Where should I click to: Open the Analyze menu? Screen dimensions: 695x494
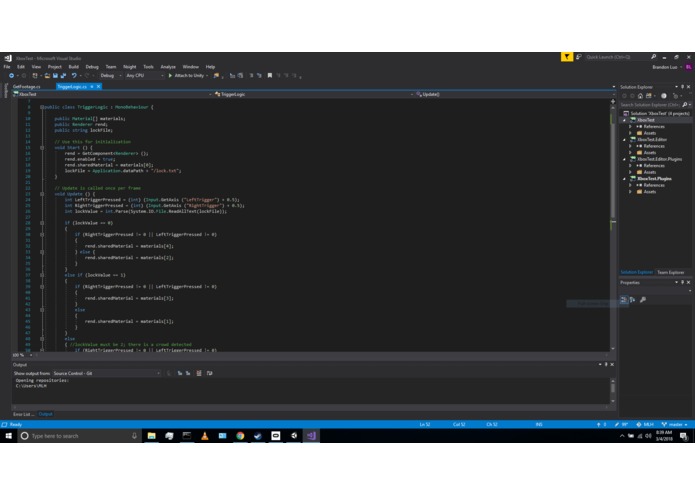coord(168,67)
